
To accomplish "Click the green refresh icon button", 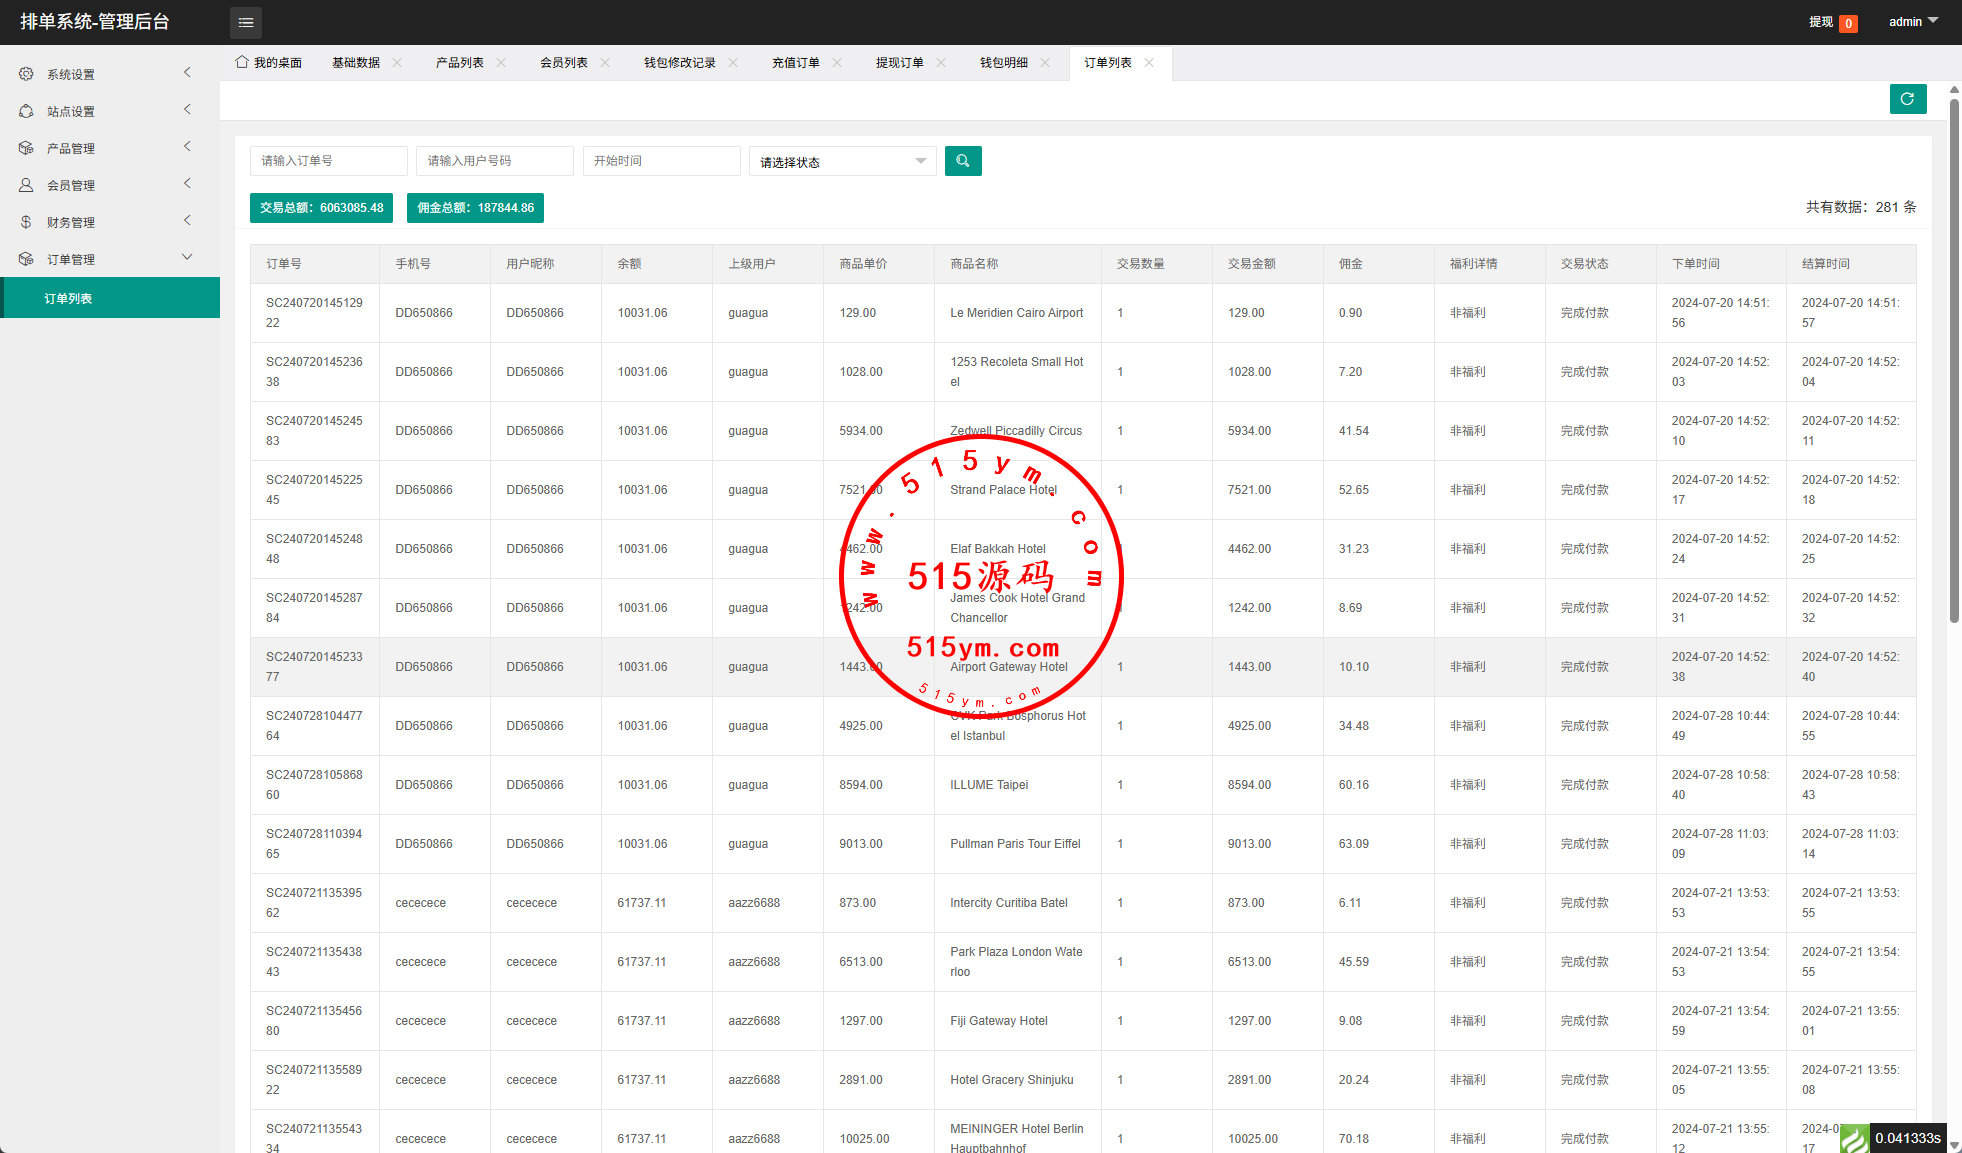I will coord(1907,99).
